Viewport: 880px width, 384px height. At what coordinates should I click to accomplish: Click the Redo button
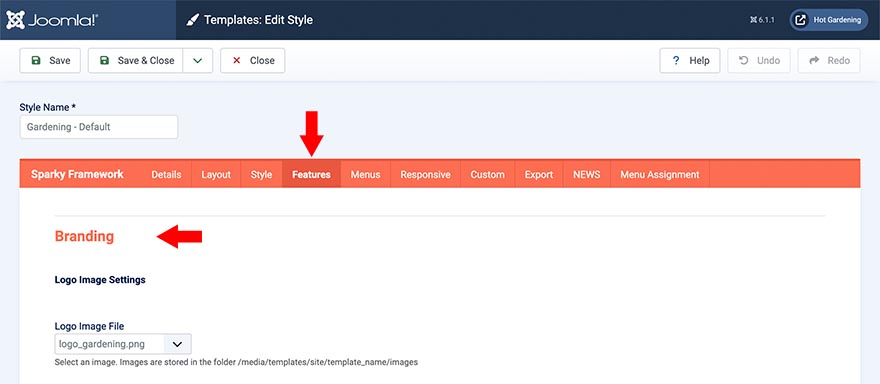[x=829, y=61]
